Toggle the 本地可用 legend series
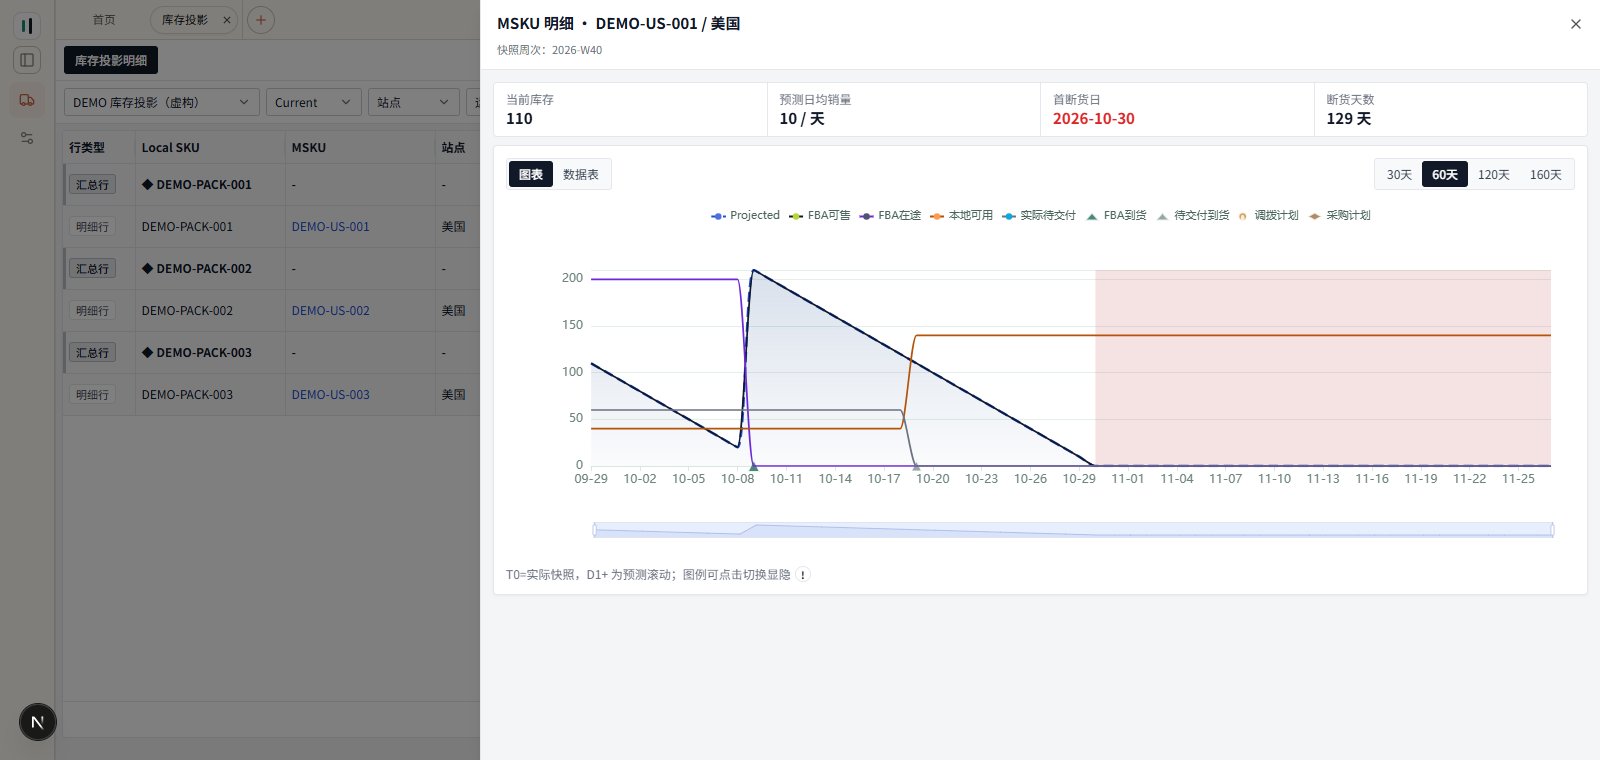 [x=961, y=216]
